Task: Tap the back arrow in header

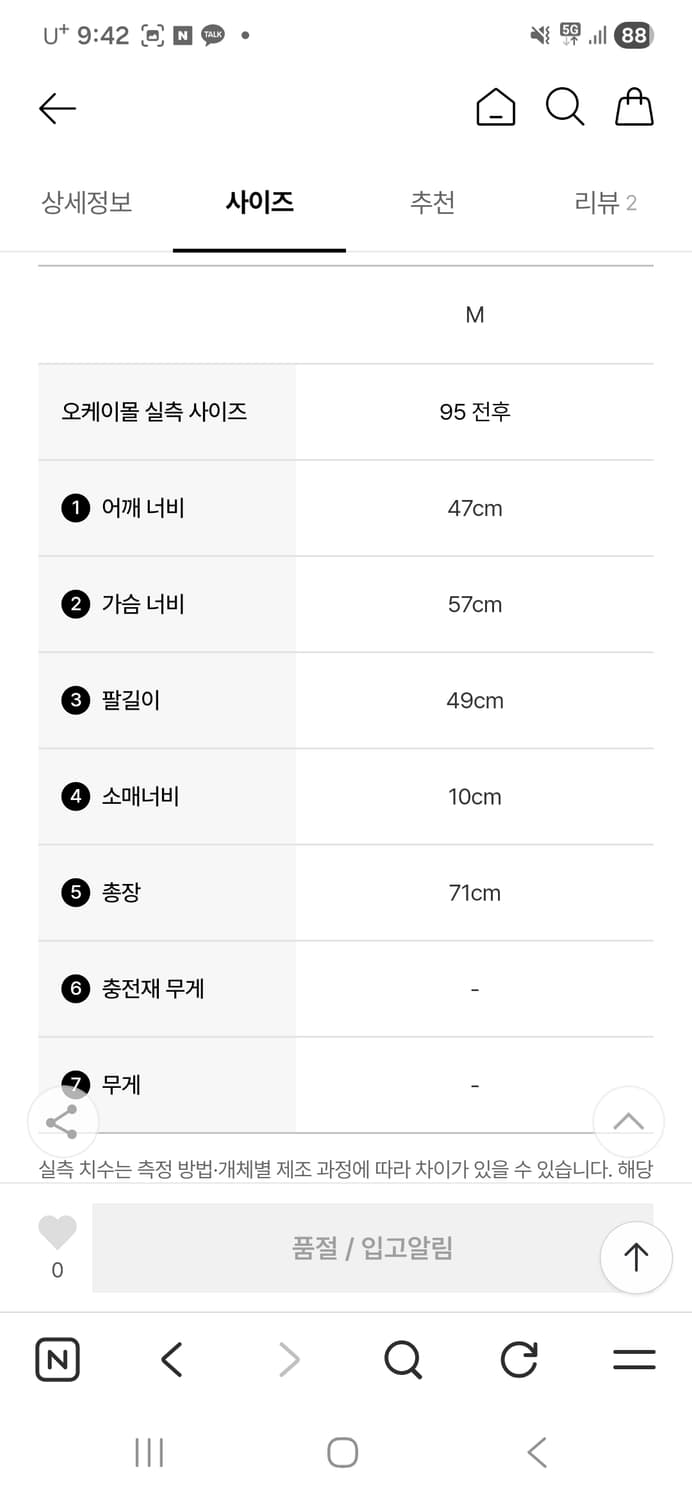Action: point(57,108)
